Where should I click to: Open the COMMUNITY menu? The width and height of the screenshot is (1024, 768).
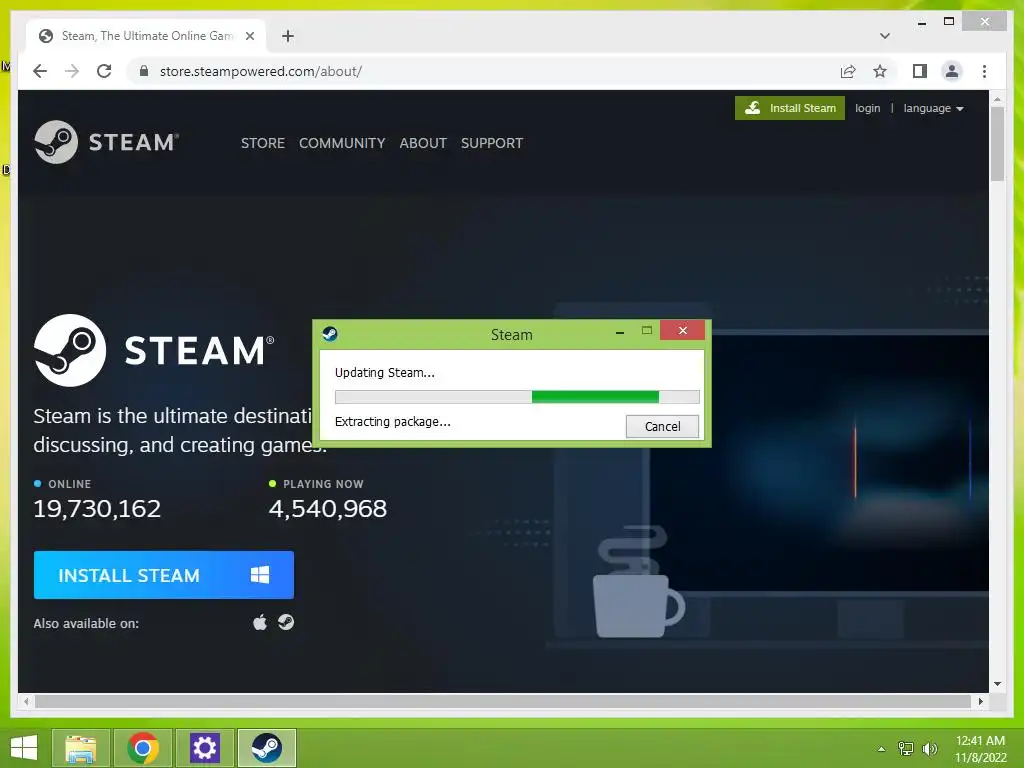coord(342,143)
